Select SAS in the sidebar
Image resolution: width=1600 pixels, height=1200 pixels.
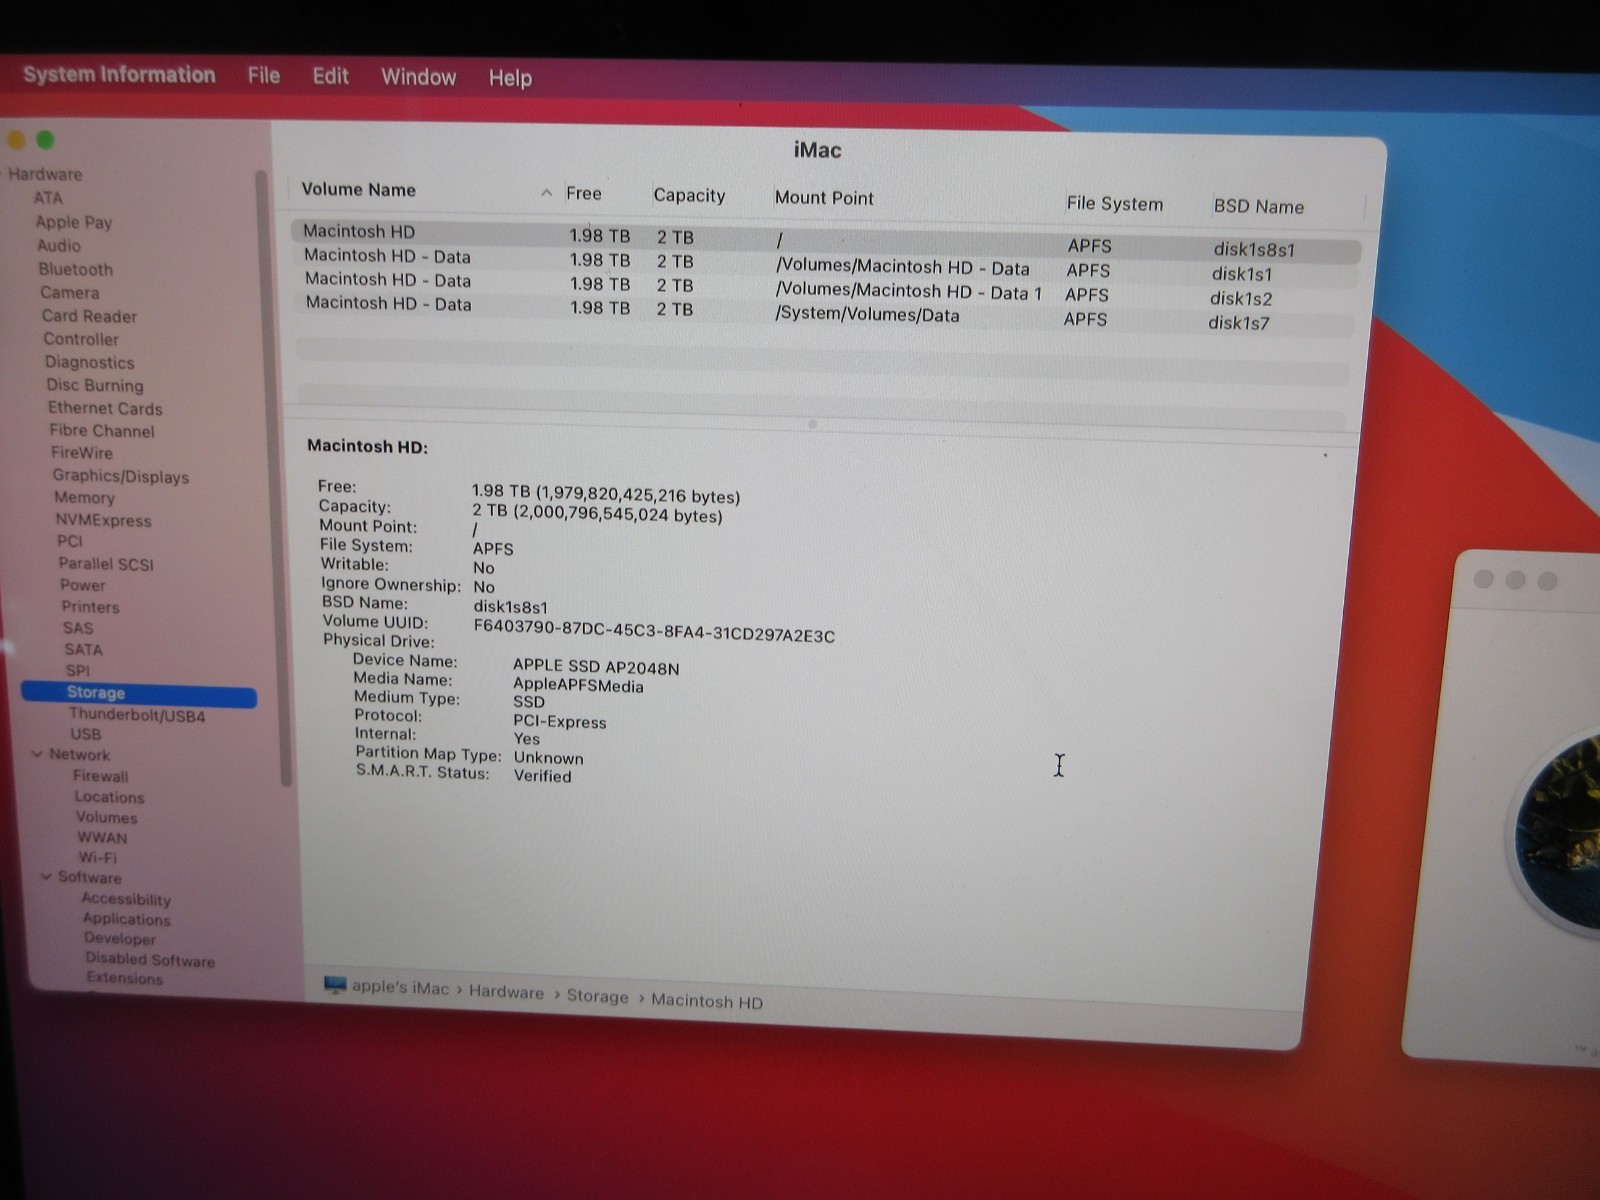pos(78,628)
